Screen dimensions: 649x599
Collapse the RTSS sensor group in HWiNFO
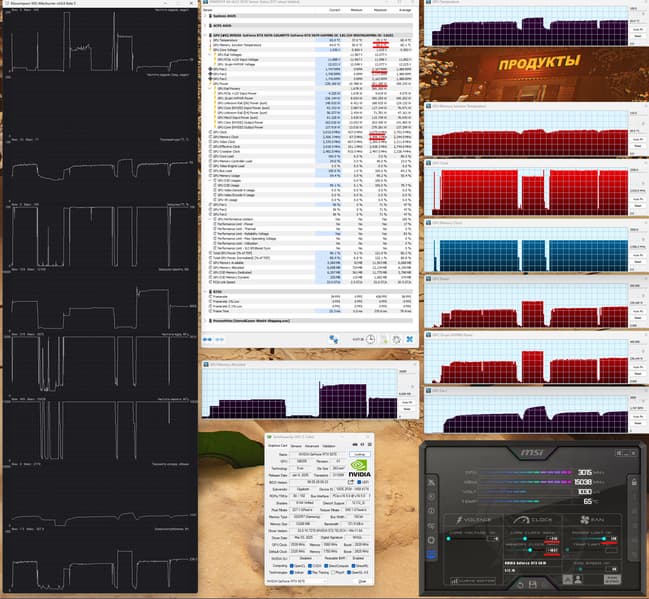205,291
